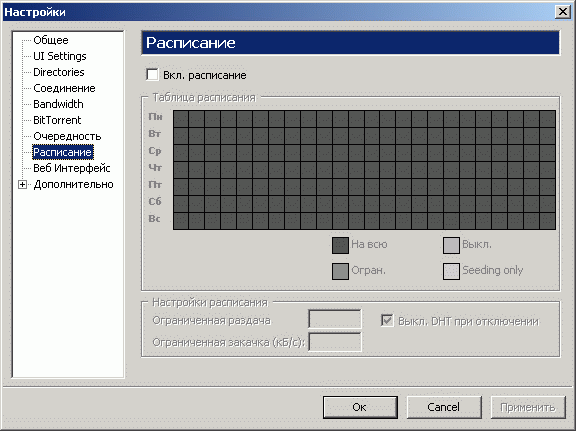Click the Ограниченная раздача input field
Image resolution: width=576 pixels, height=431 pixels.
click(x=335, y=319)
